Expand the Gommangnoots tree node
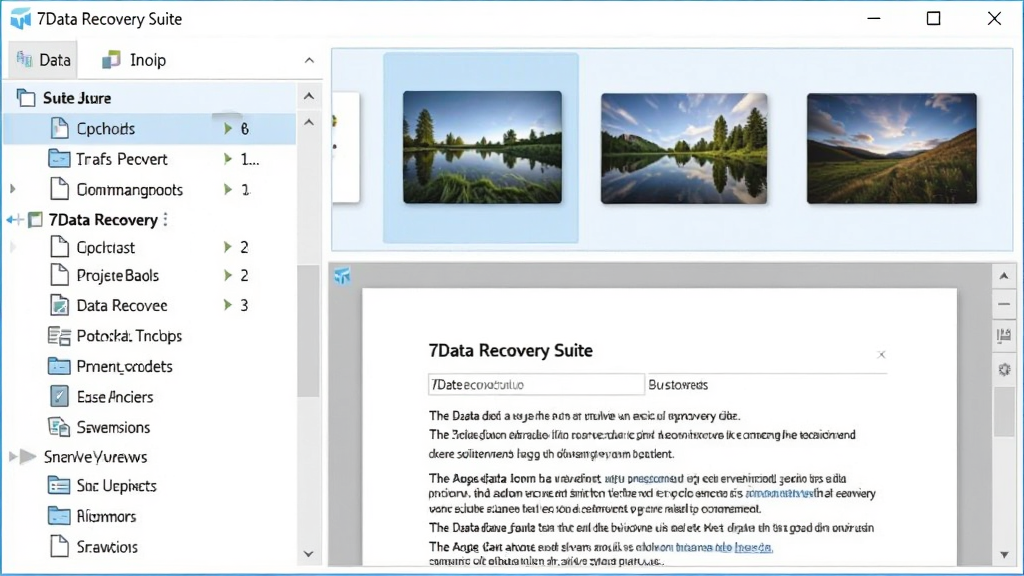 coord(12,189)
